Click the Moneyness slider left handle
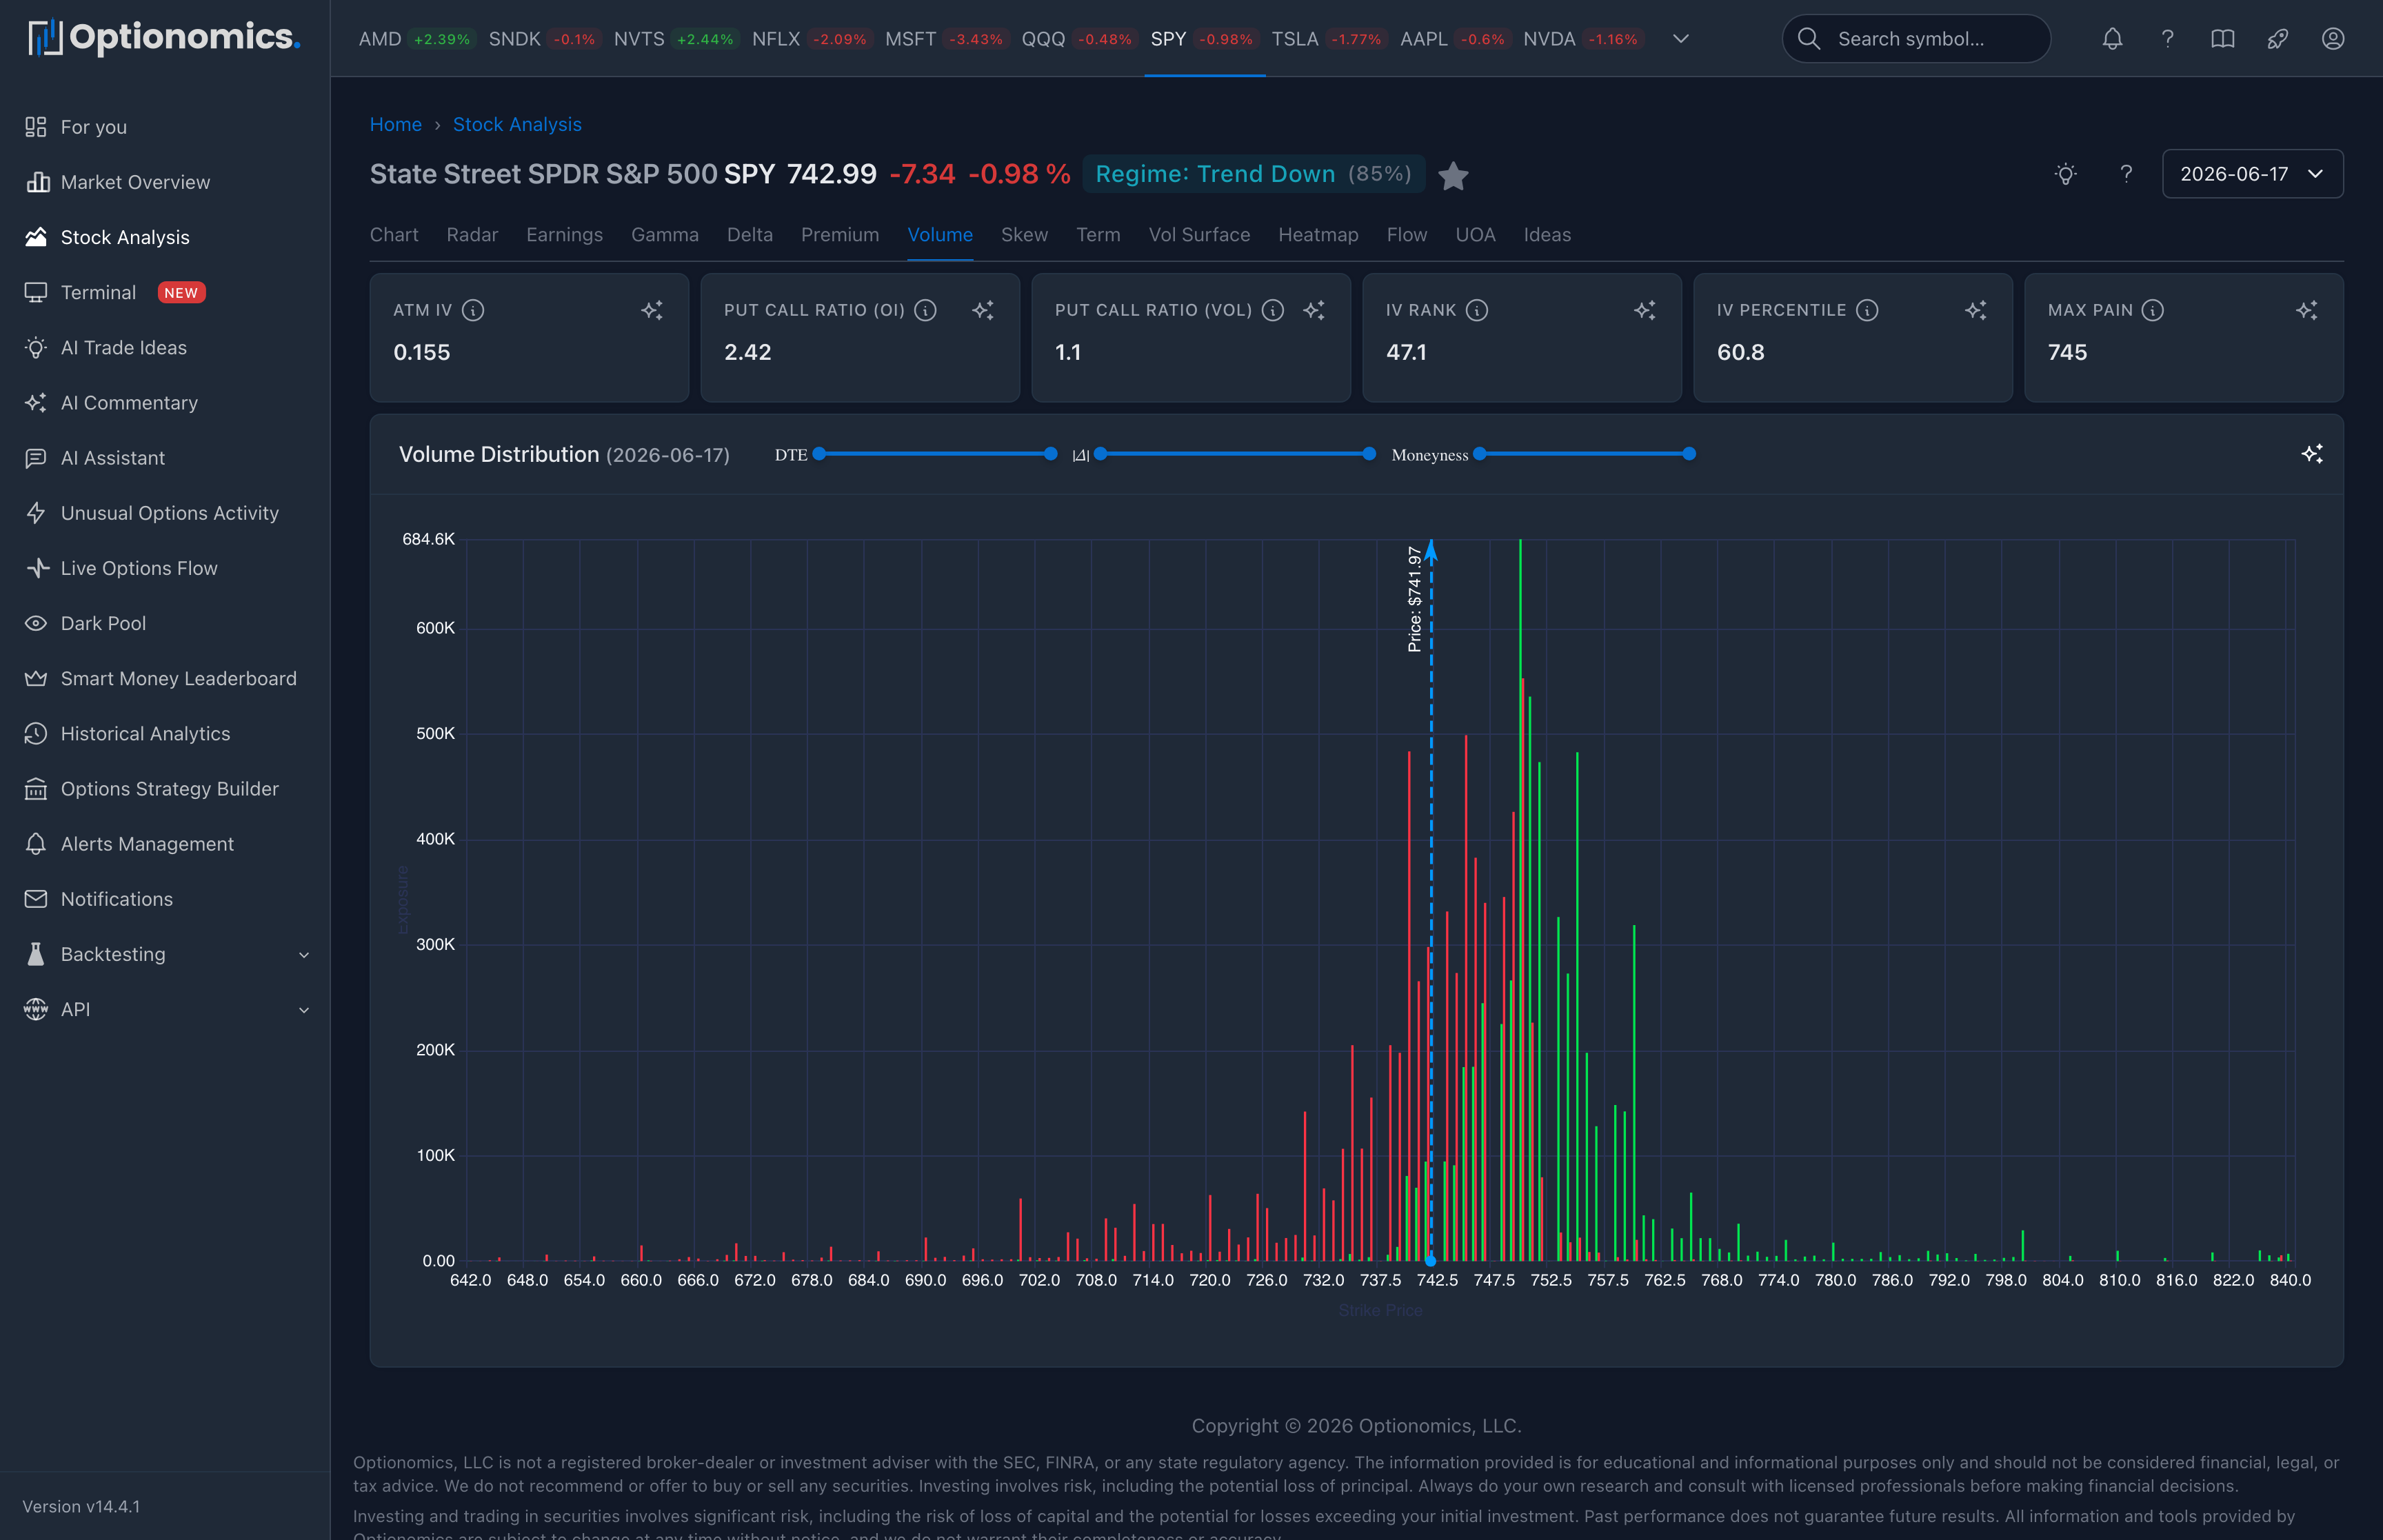Screen dimensions: 2383x1540 coord(1480,454)
